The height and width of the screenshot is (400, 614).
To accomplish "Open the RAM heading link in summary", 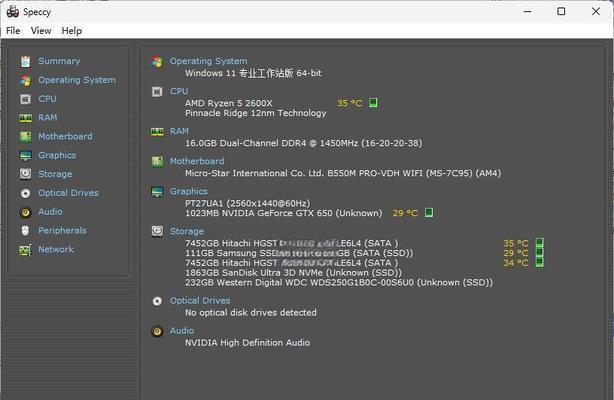I will [x=179, y=131].
